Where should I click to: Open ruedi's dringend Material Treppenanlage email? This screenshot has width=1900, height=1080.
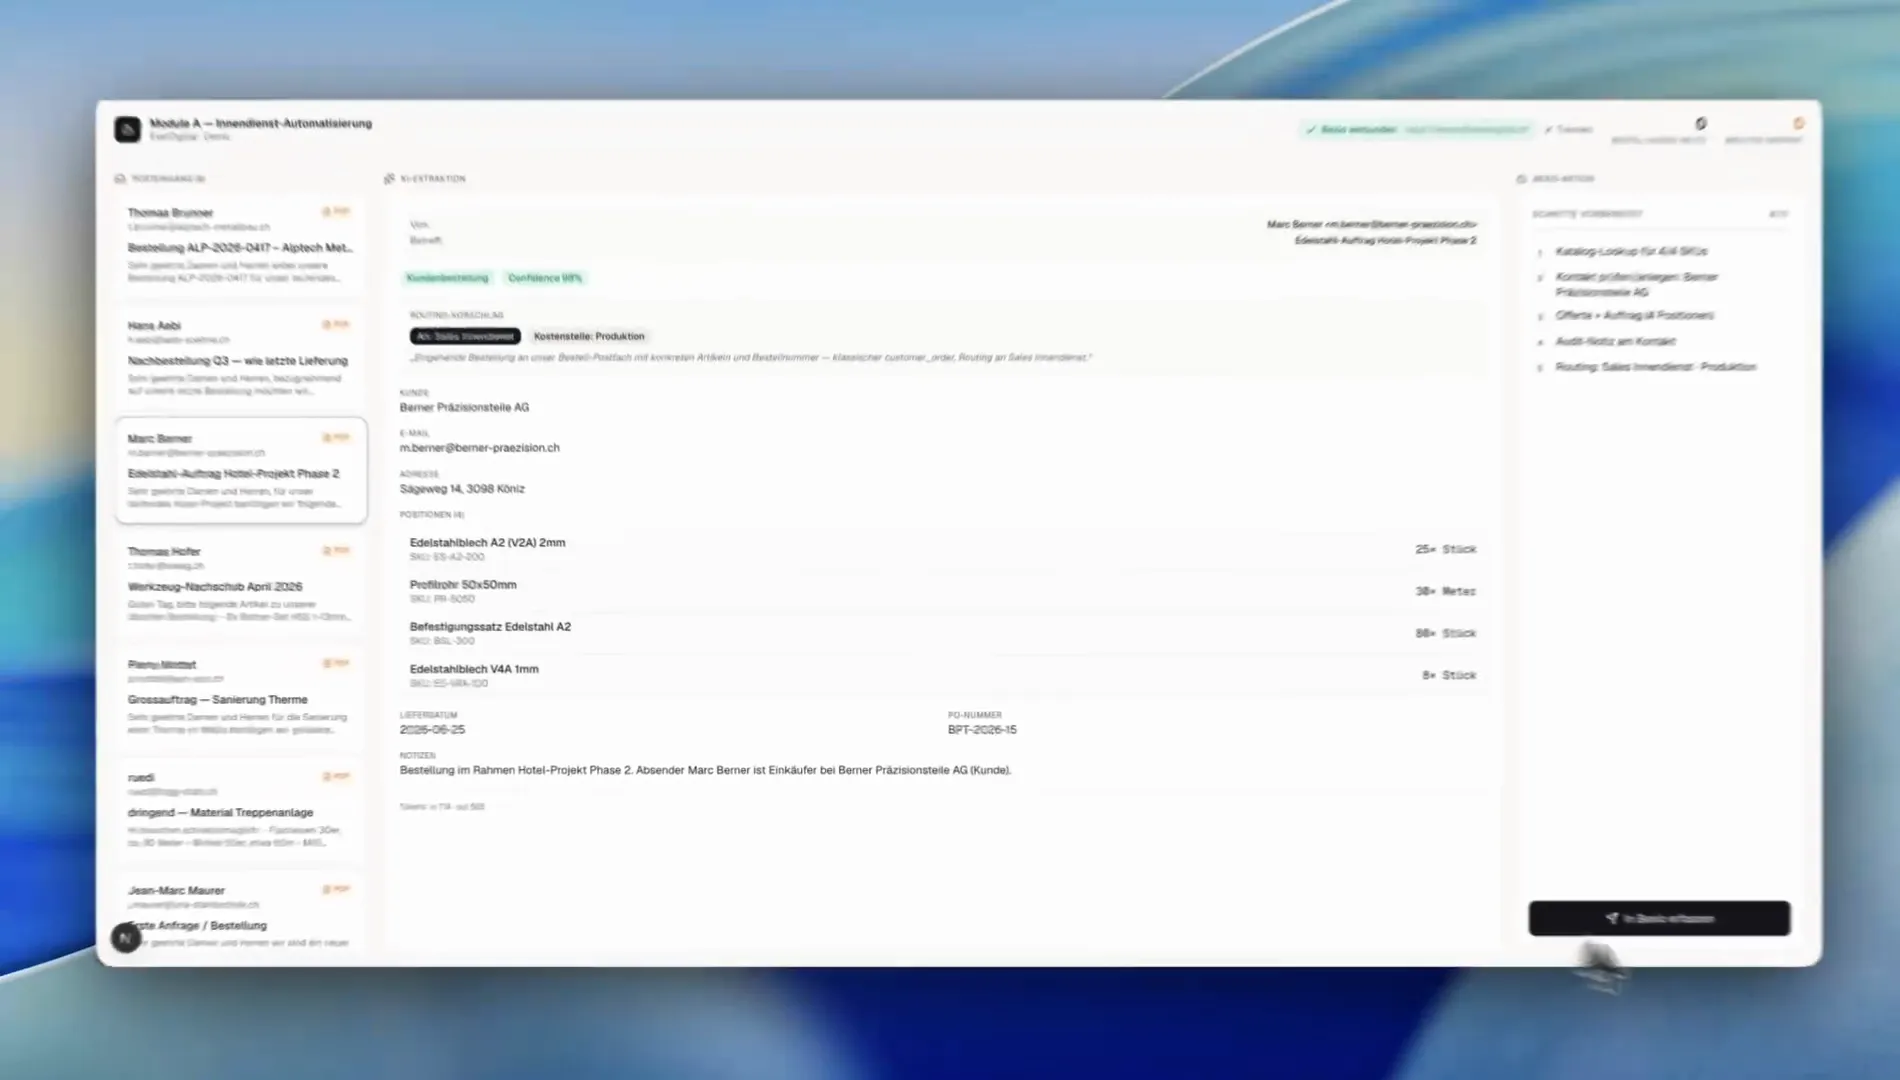click(240, 810)
